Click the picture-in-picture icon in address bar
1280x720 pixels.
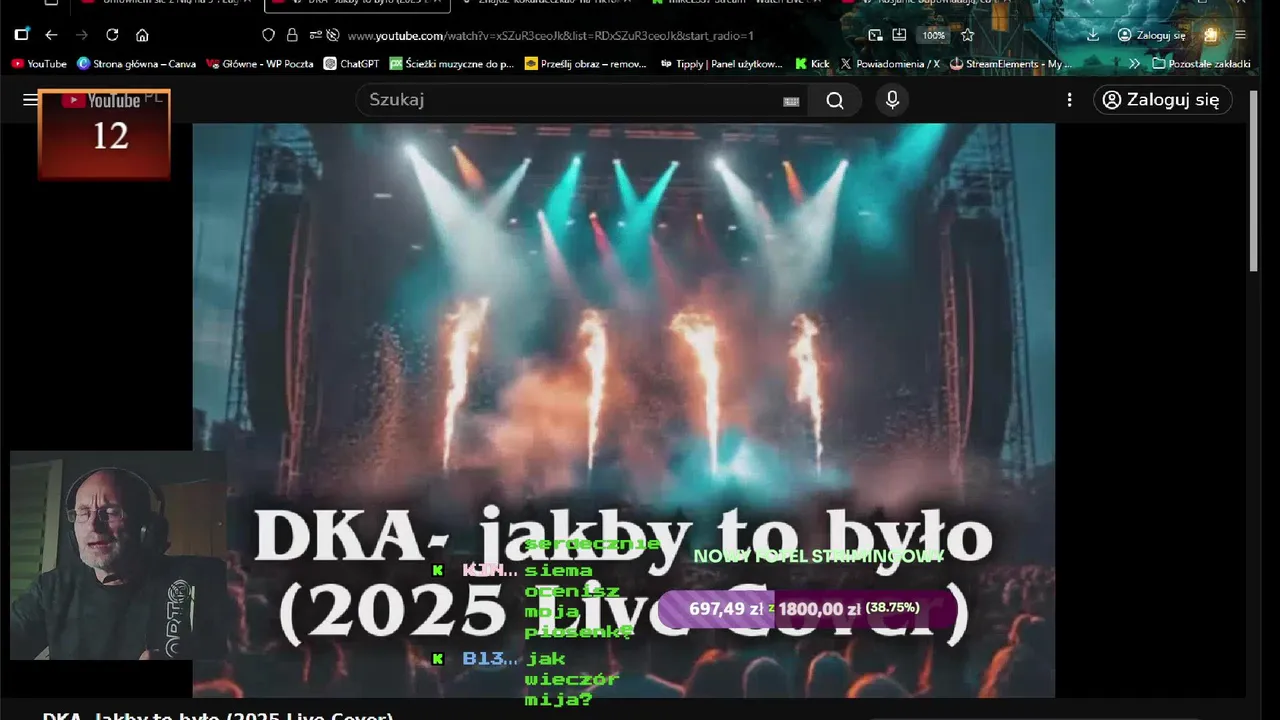coord(875,35)
